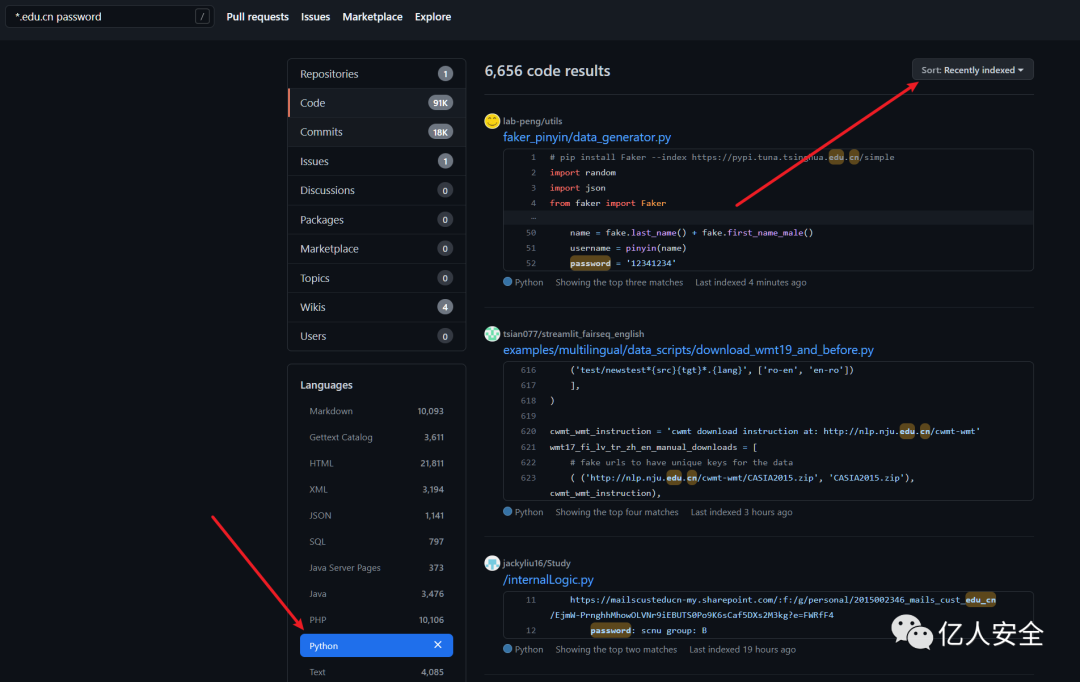Filter results by XML language
This screenshot has width=1080, height=682.
tap(376, 490)
